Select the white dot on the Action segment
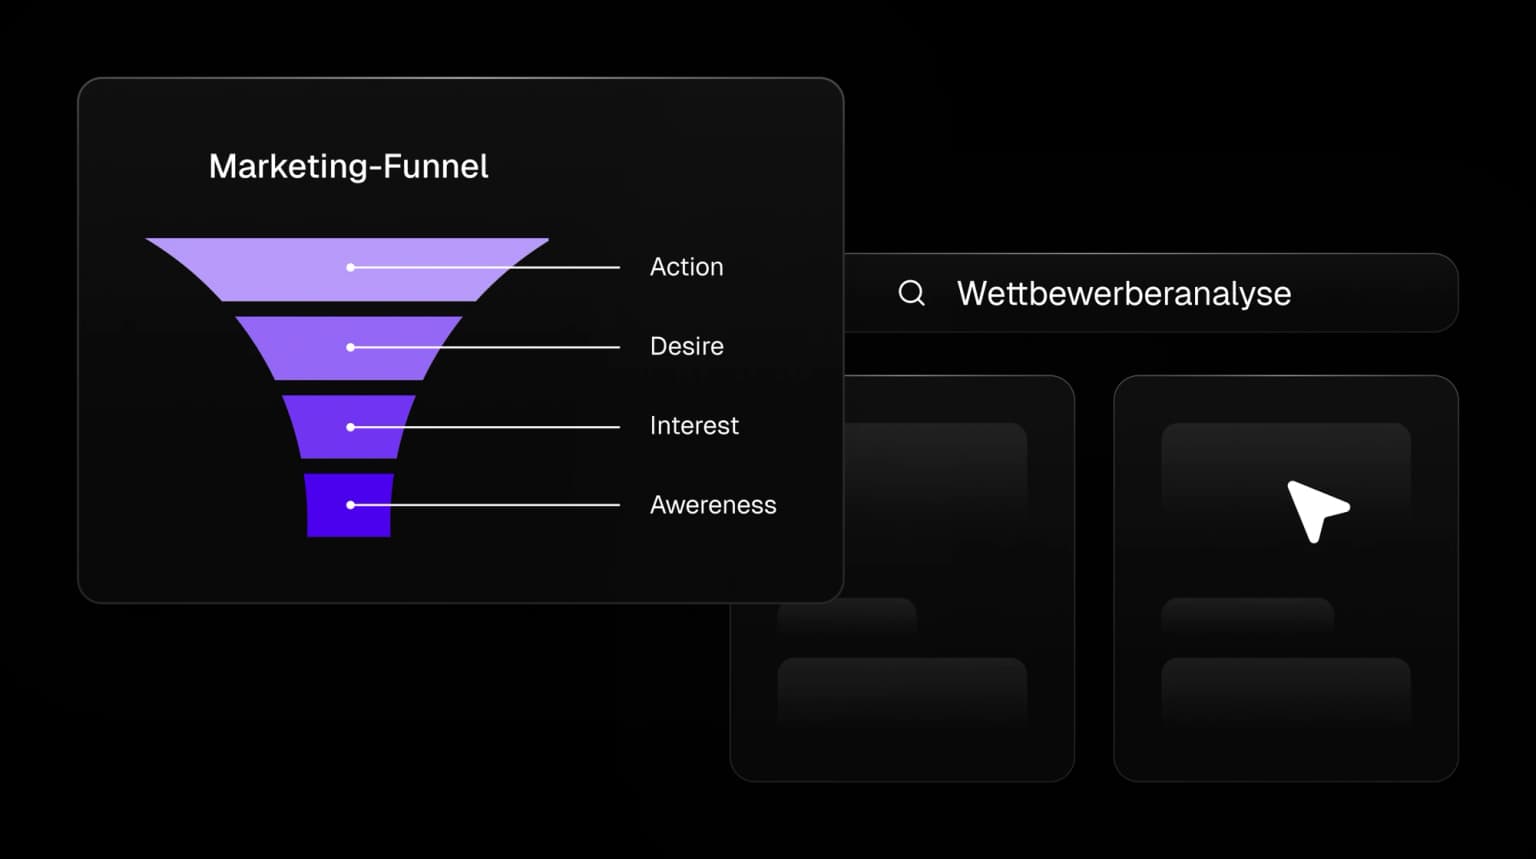 tap(350, 268)
